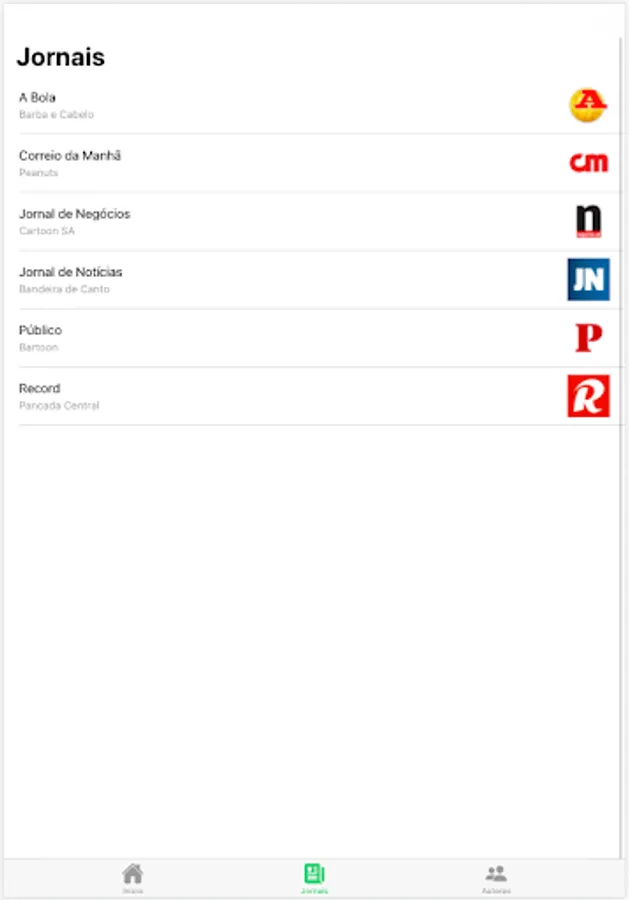Click the "Bandeira de Canto" subtitle
Screen dimensions: 629x900
(64, 289)
